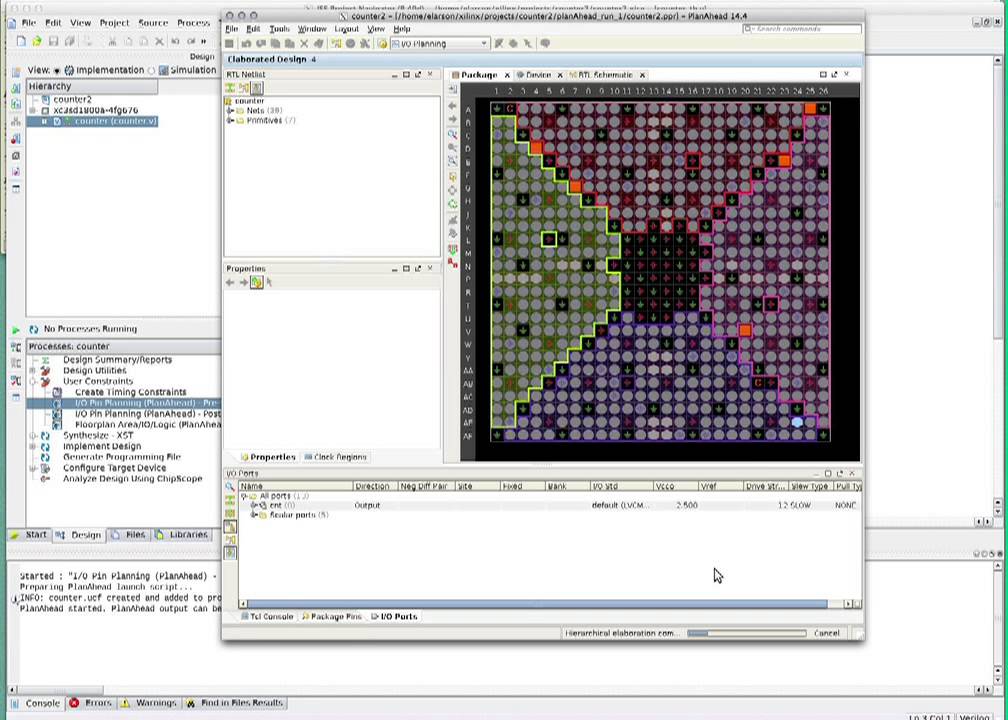Switch to the Tcl Console tab
1008x720 pixels.
pyautogui.click(x=267, y=616)
